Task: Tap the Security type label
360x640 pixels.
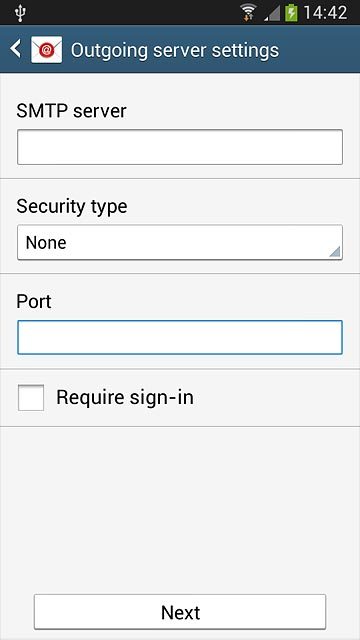Action: point(72,207)
